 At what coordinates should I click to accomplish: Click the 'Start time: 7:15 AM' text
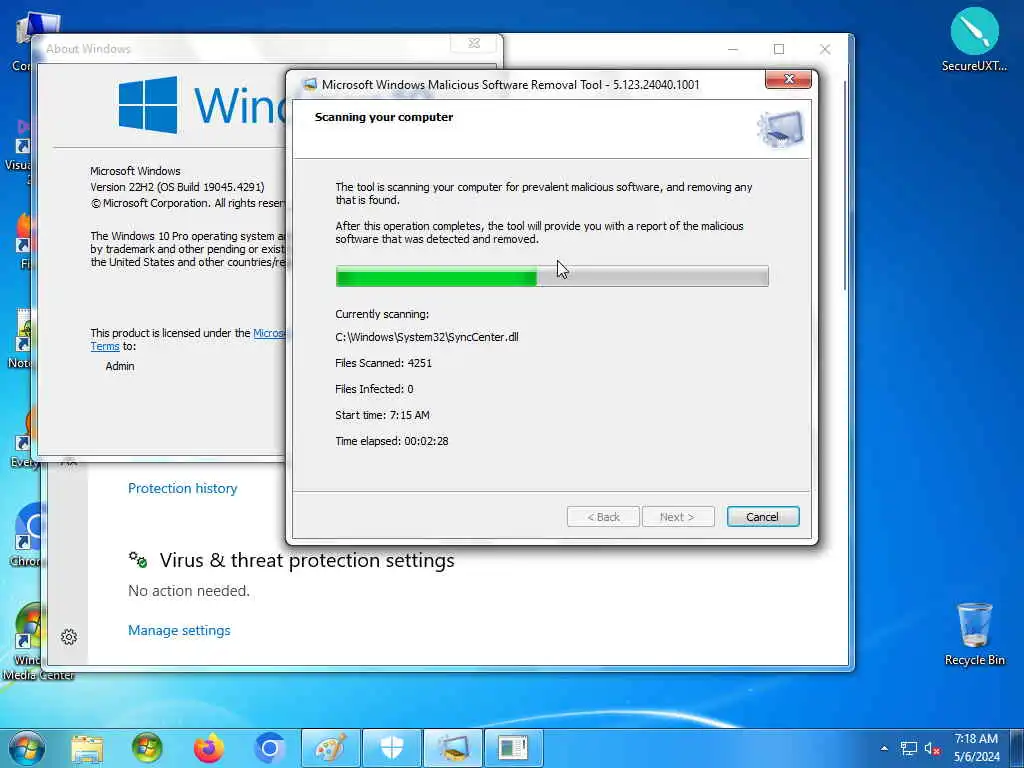click(x=382, y=415)
